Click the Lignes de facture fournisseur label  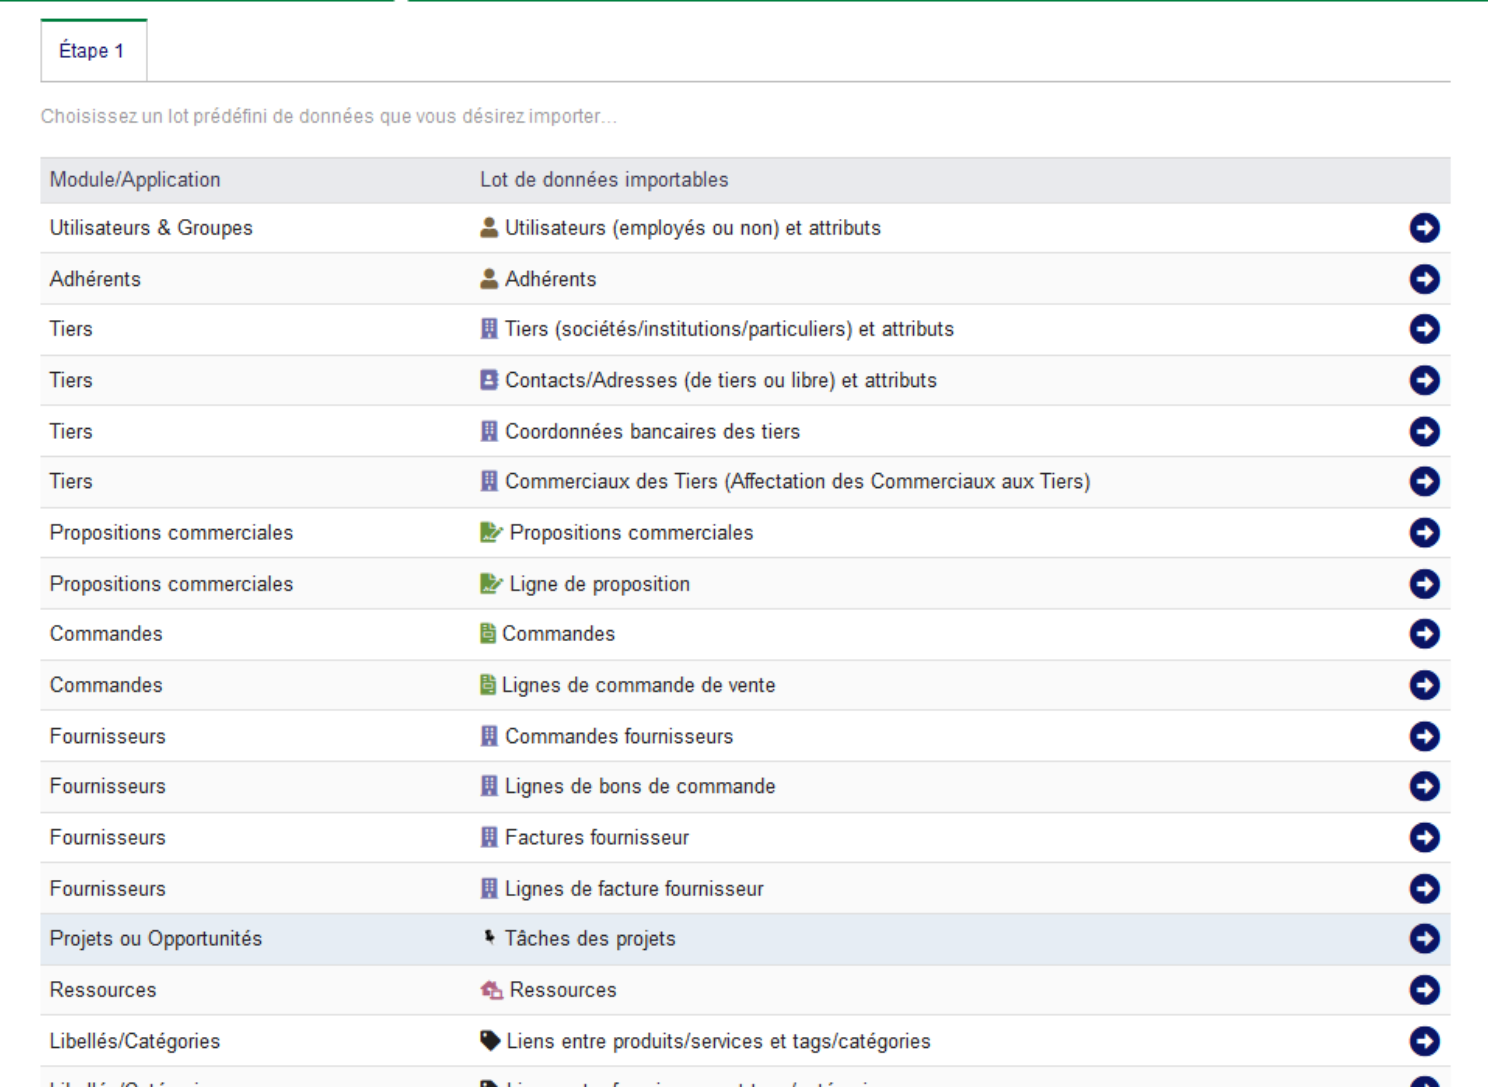coord(634,889)
